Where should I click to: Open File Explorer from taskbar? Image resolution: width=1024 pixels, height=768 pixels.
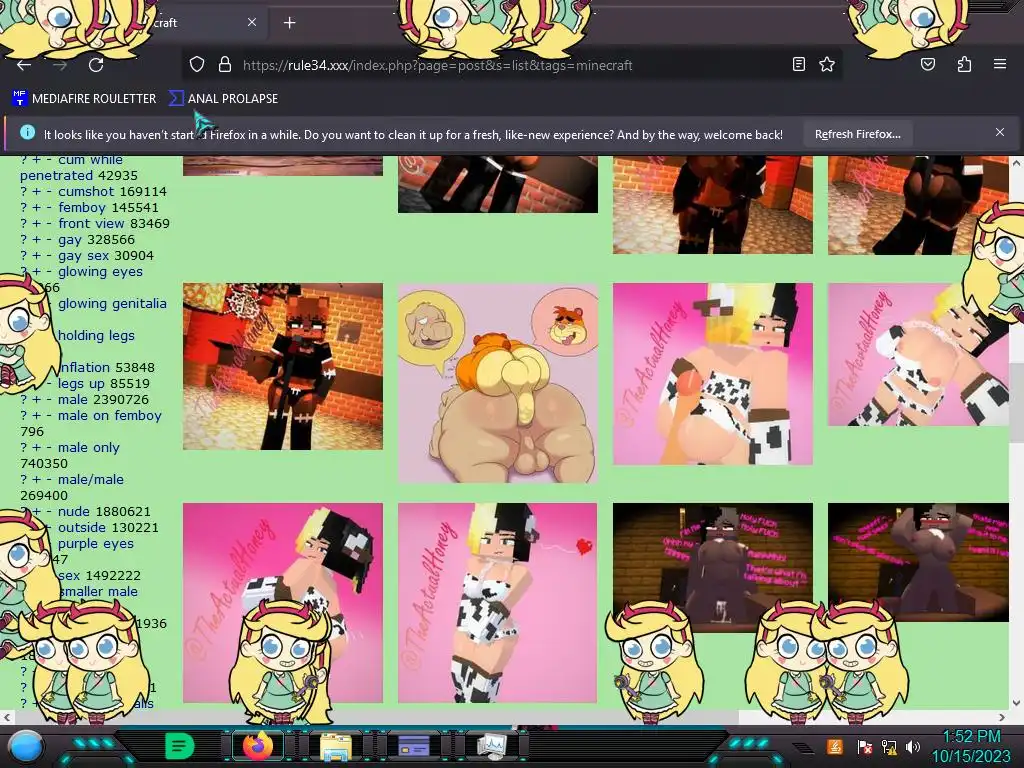pyautogui.click(x=336, y=746)
